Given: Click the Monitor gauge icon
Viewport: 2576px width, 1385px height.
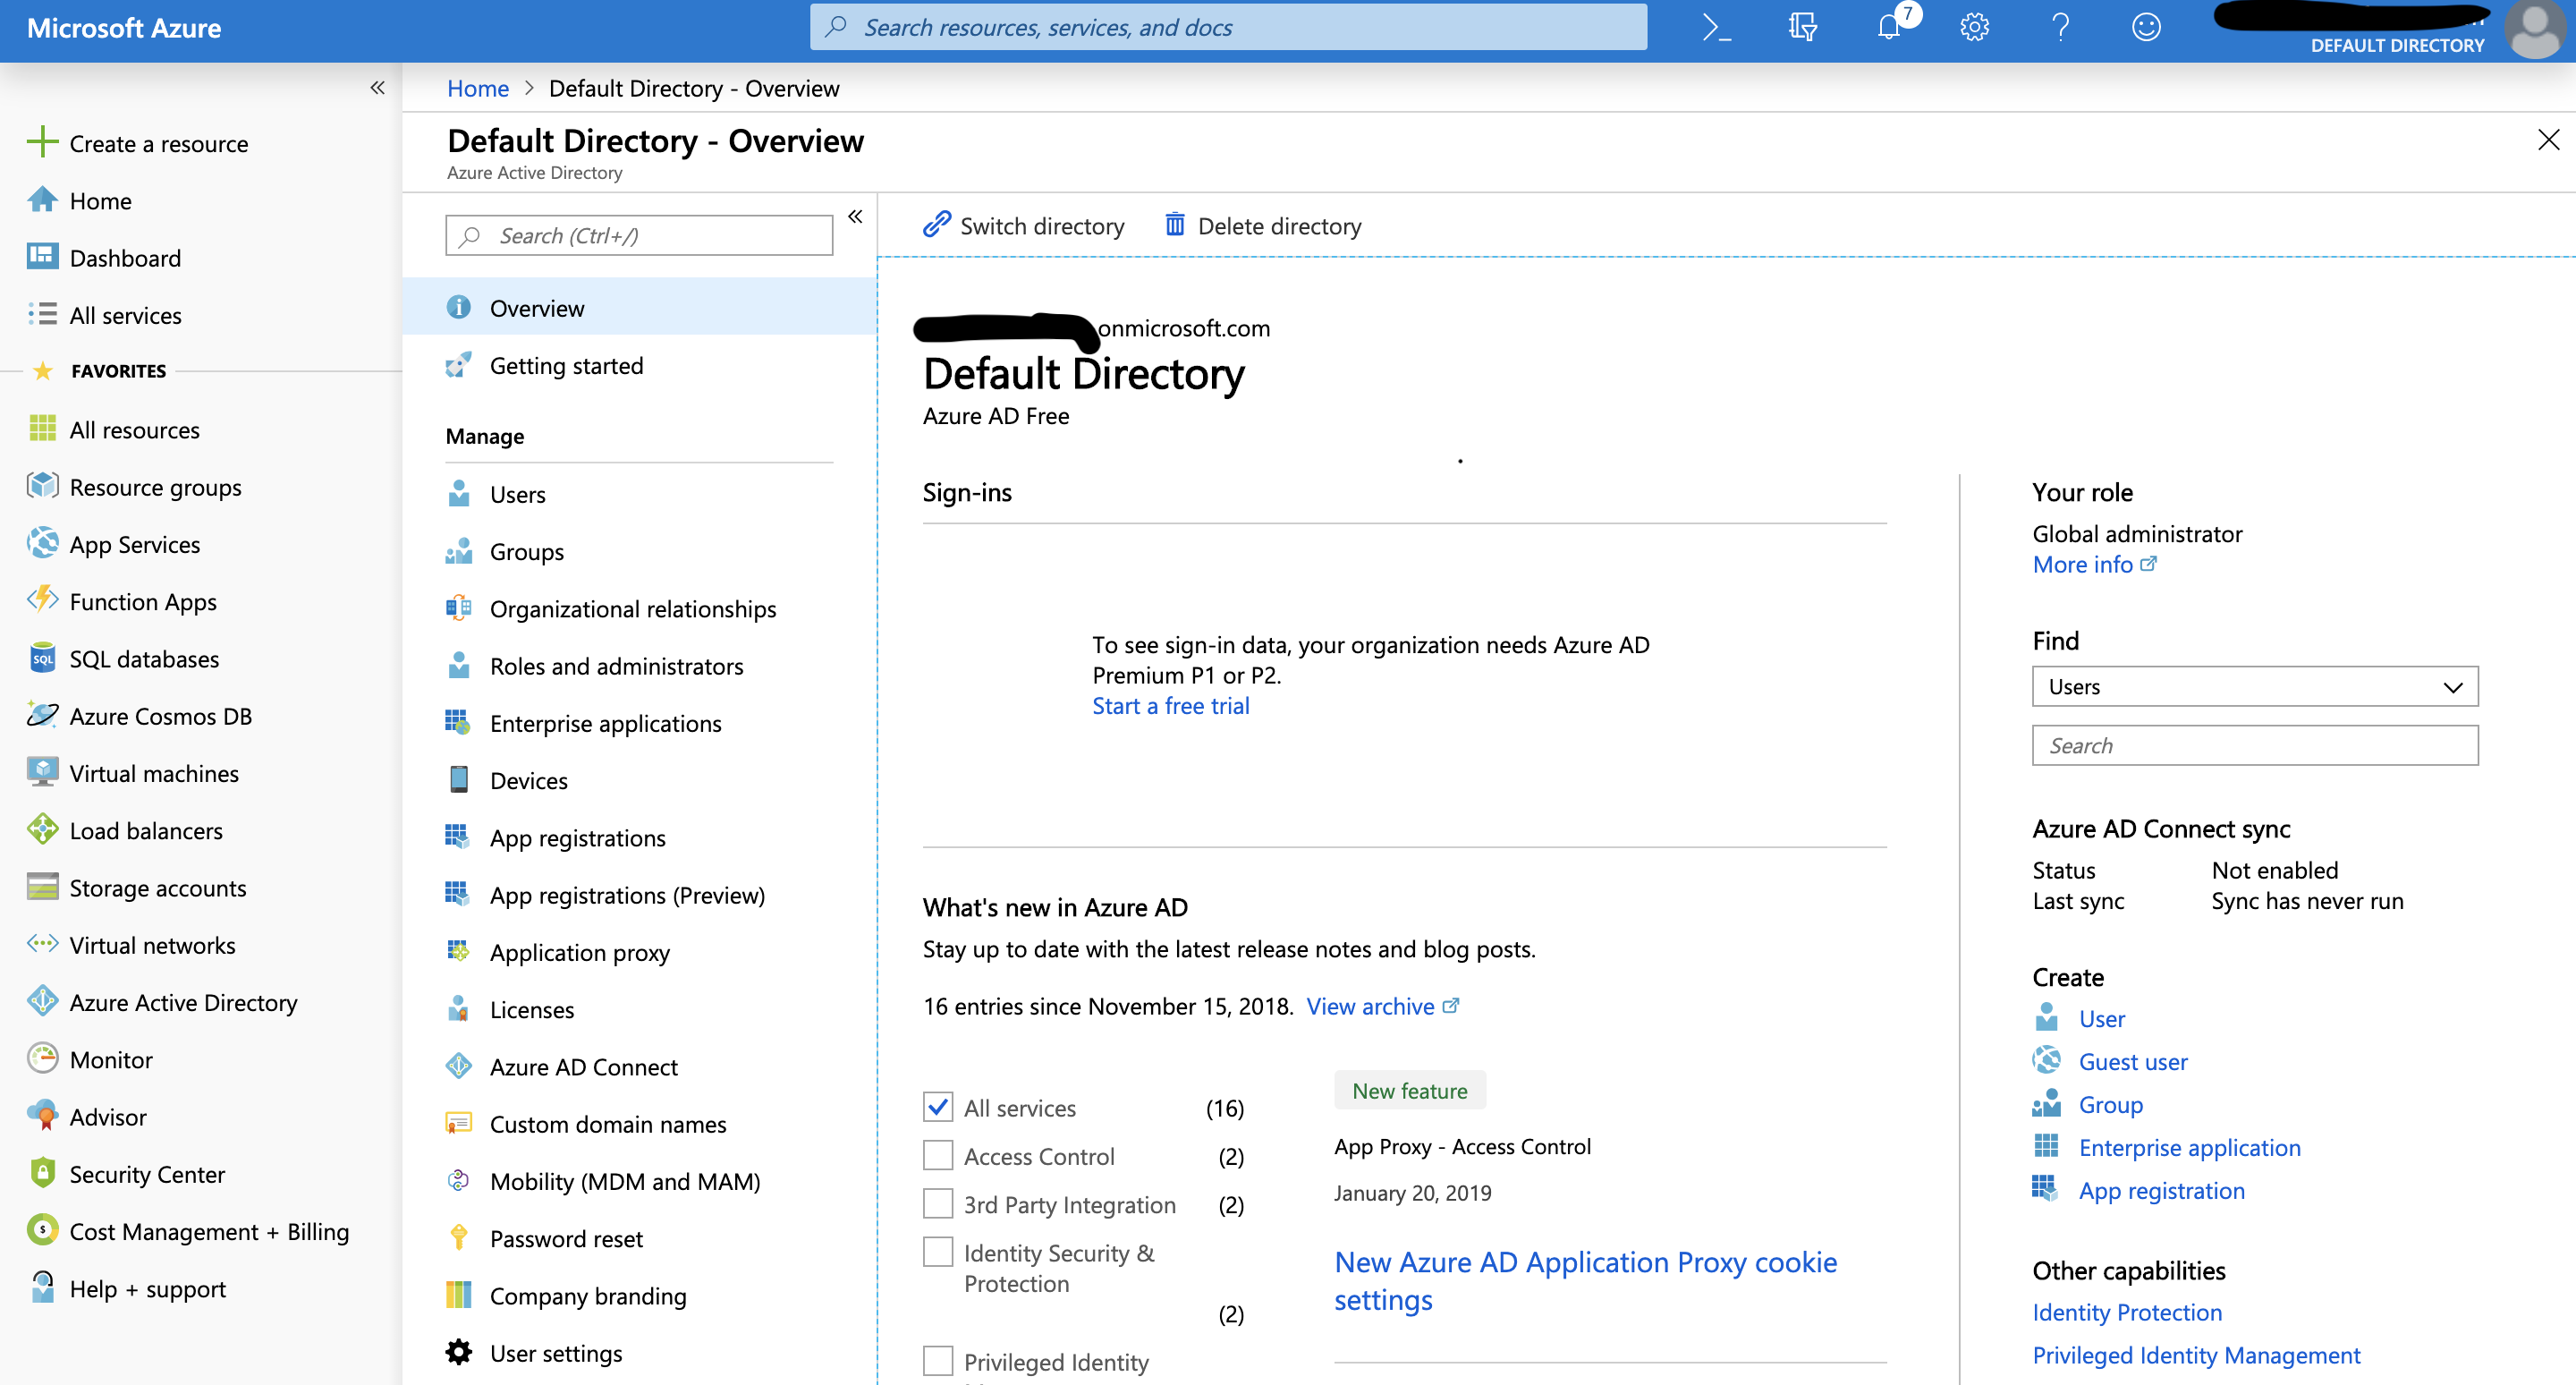Looking at the screenshot, I should [x=42, y=1058].
